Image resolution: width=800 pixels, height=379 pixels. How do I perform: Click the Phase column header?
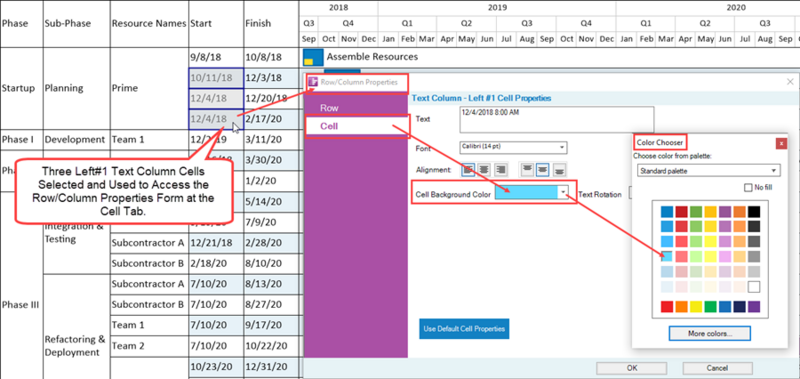[21, 23]
